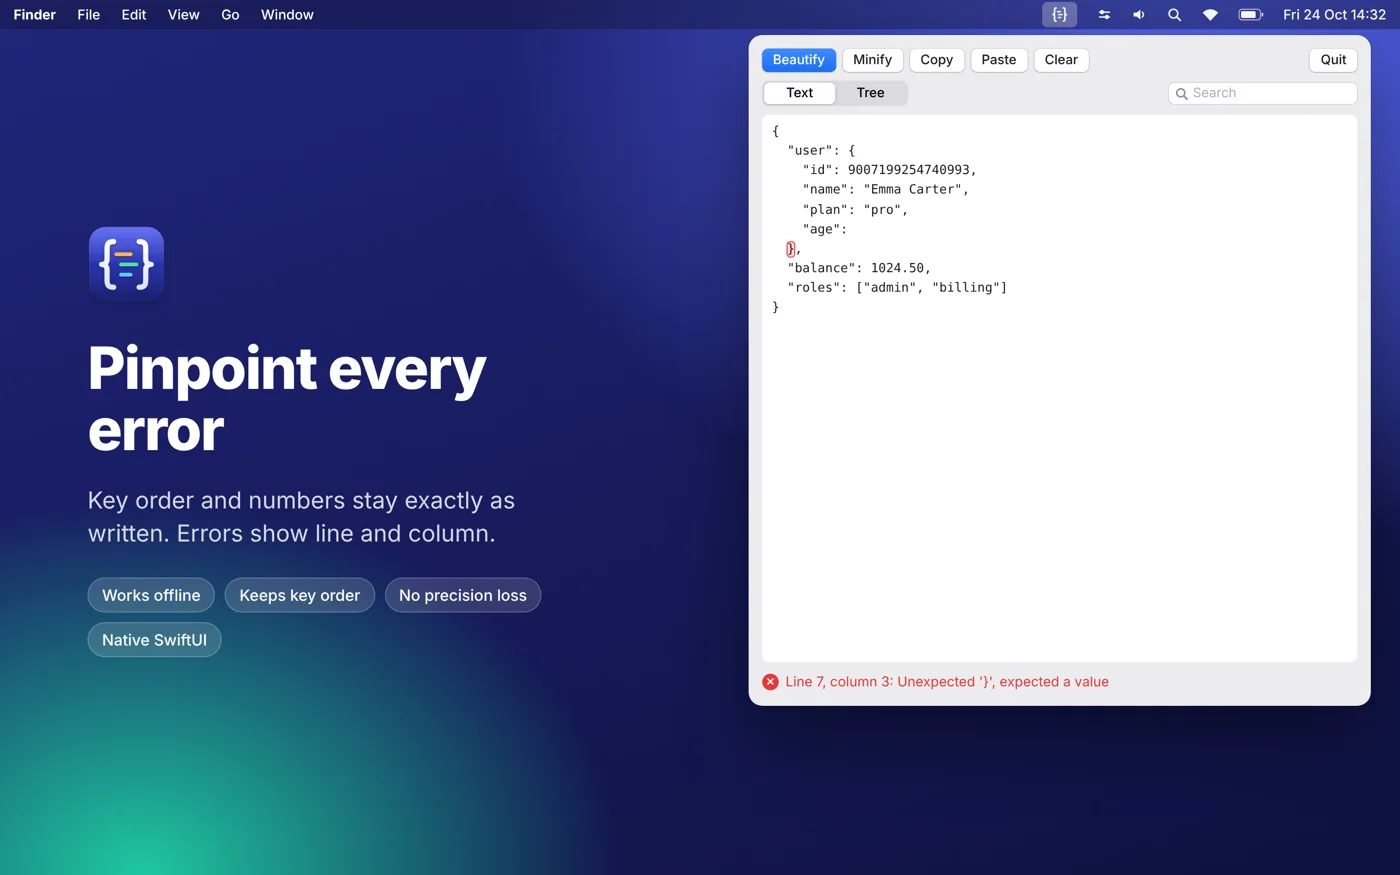Copy the JSON output
The width and height of the screenshot is (1400, 875).
[936, 60]
